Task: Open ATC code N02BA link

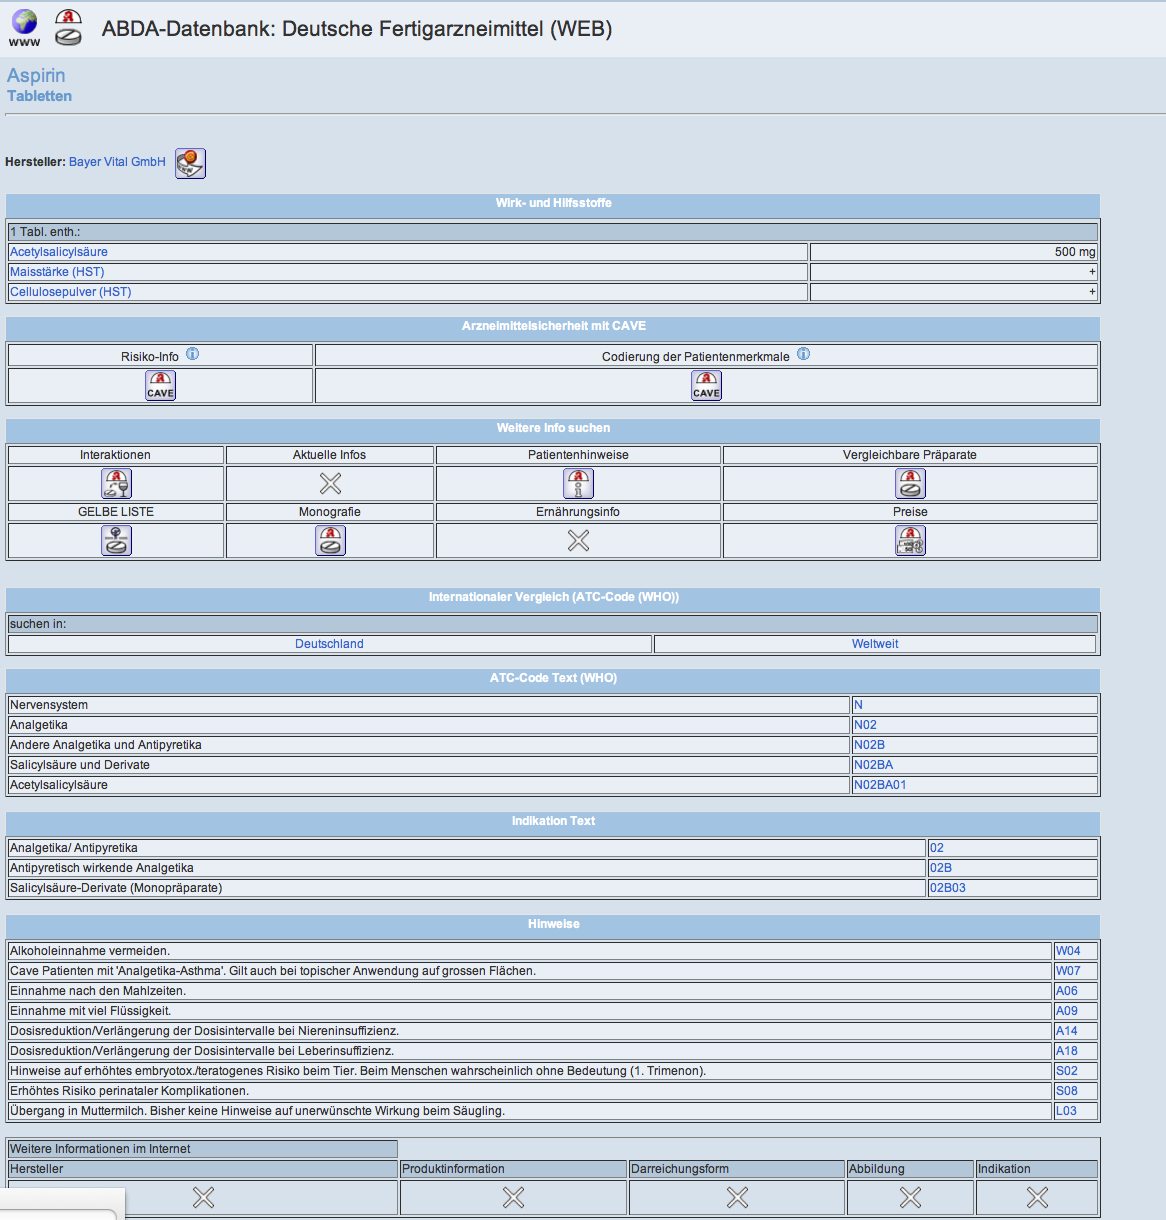Action: 873,765
